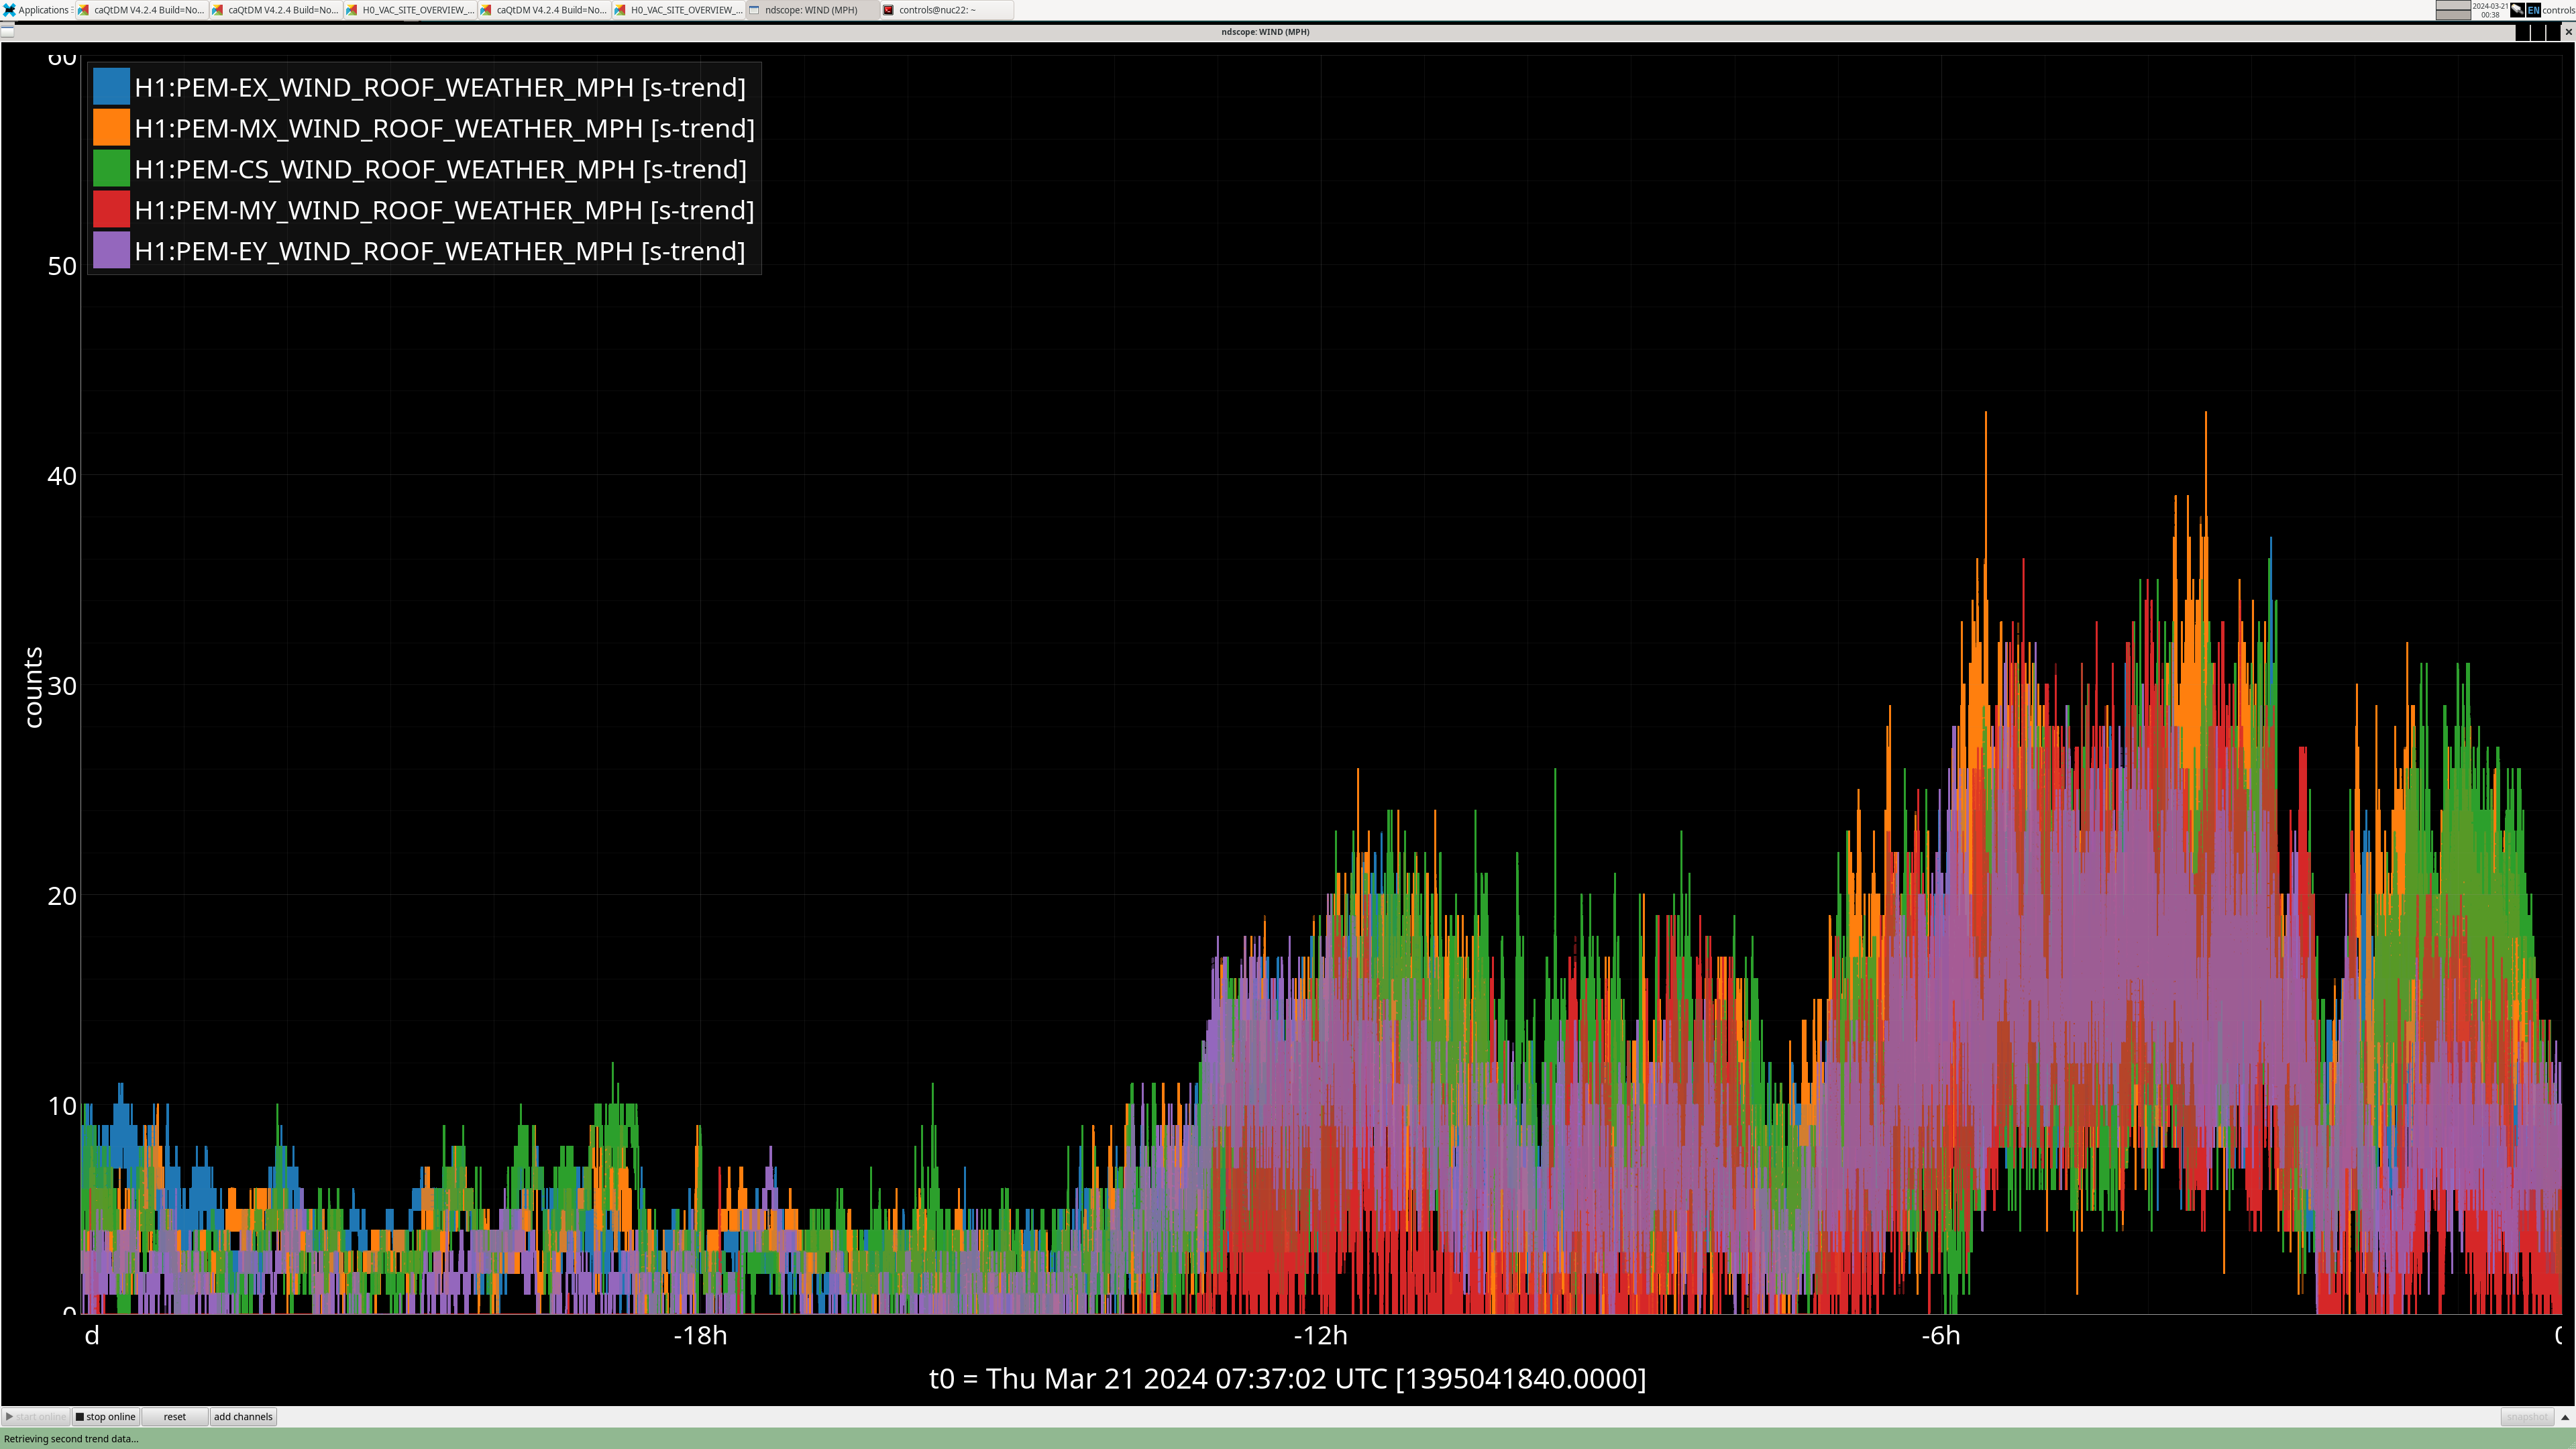Click the network connection tray icon

(x=2517, y=9)
